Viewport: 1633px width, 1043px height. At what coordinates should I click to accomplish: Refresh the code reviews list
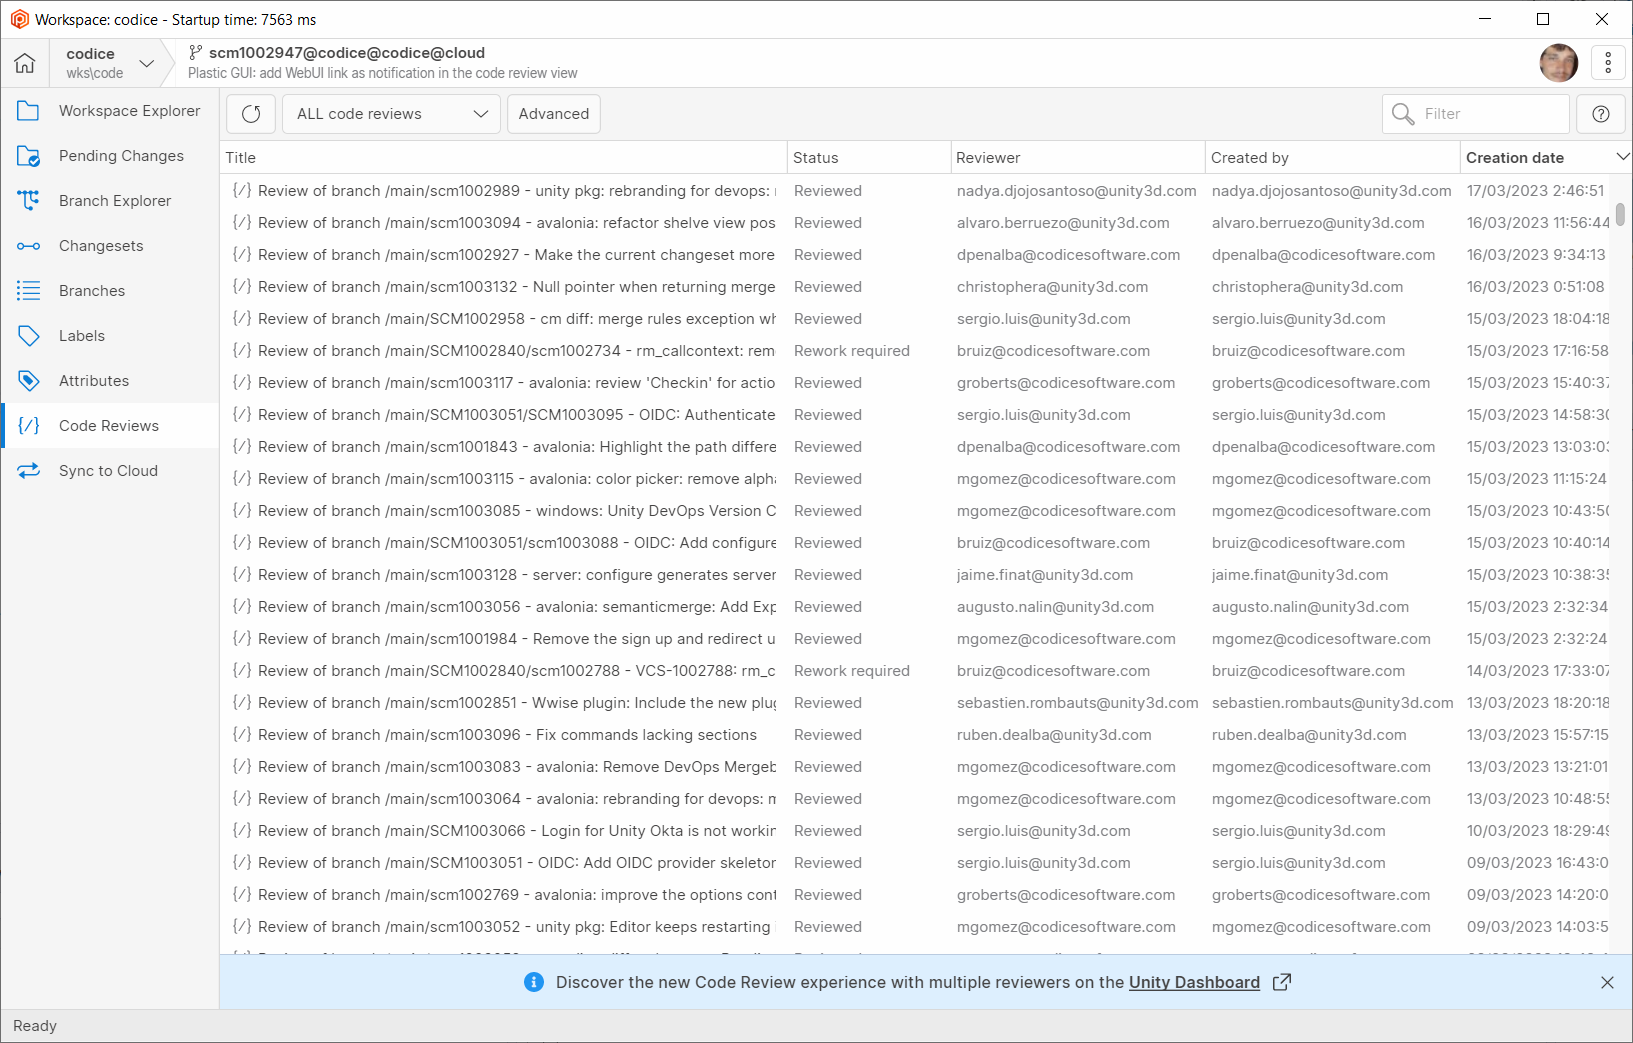coord(250,113)
